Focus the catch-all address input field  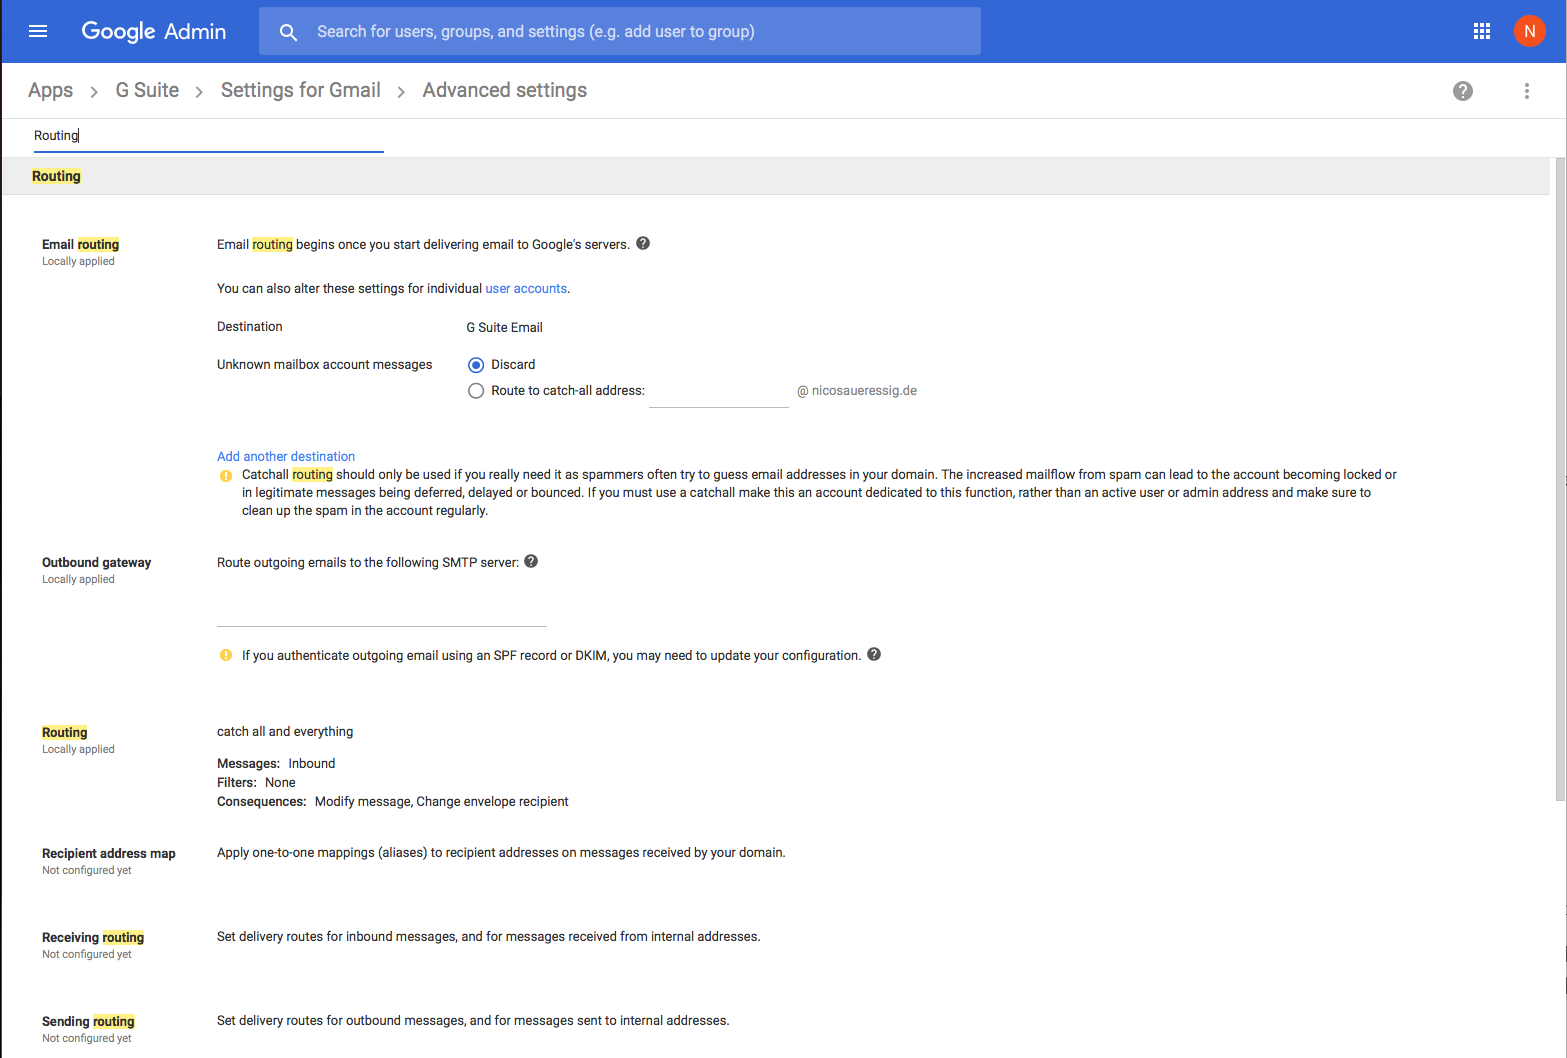719,393
